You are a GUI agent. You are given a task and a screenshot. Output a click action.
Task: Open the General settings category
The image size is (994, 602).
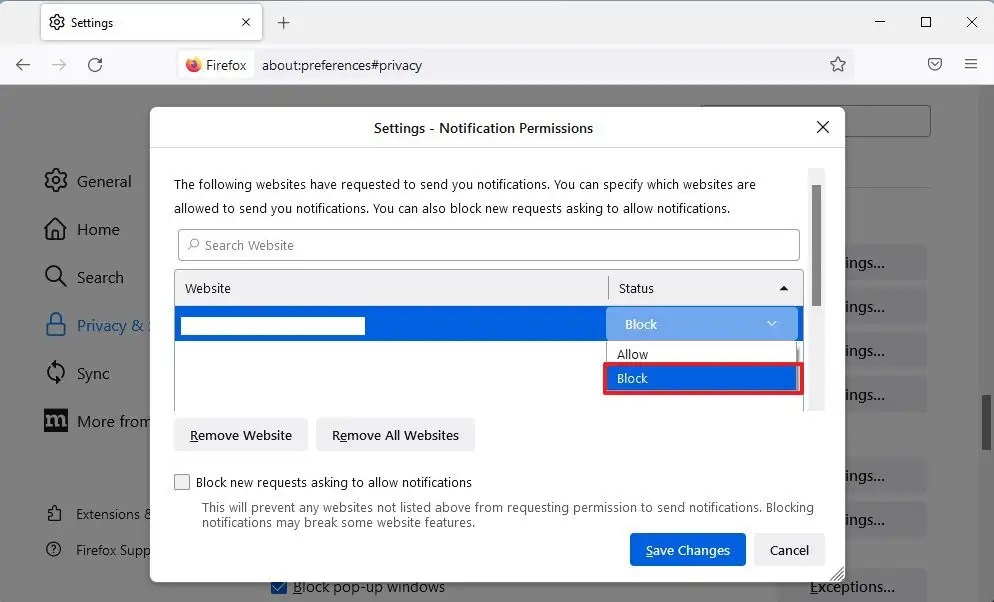[x=88, y=181]
